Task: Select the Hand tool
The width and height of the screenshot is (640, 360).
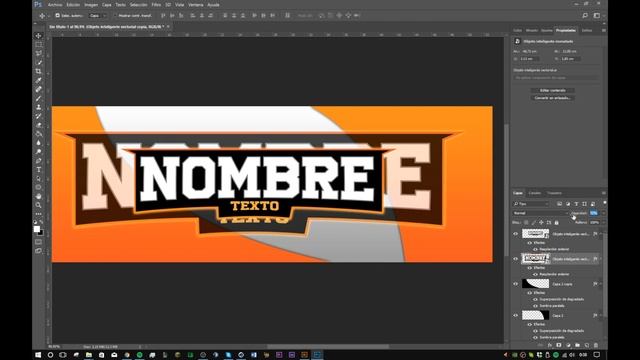Action: [x=39, y=196]
